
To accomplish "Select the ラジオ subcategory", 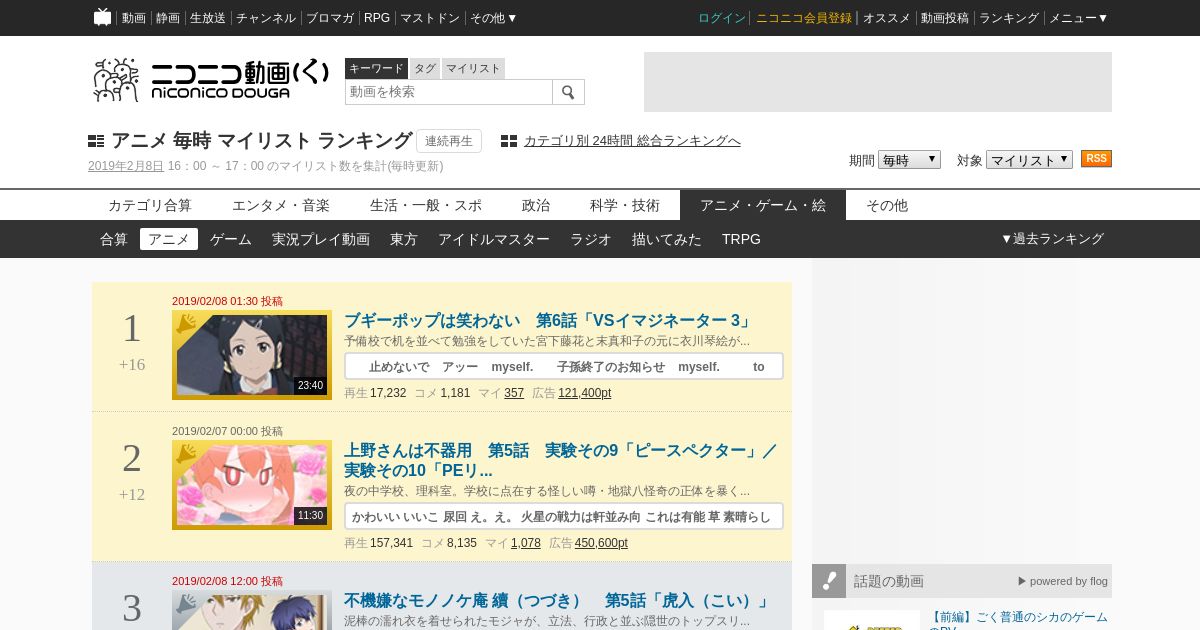I will point(591,239).
